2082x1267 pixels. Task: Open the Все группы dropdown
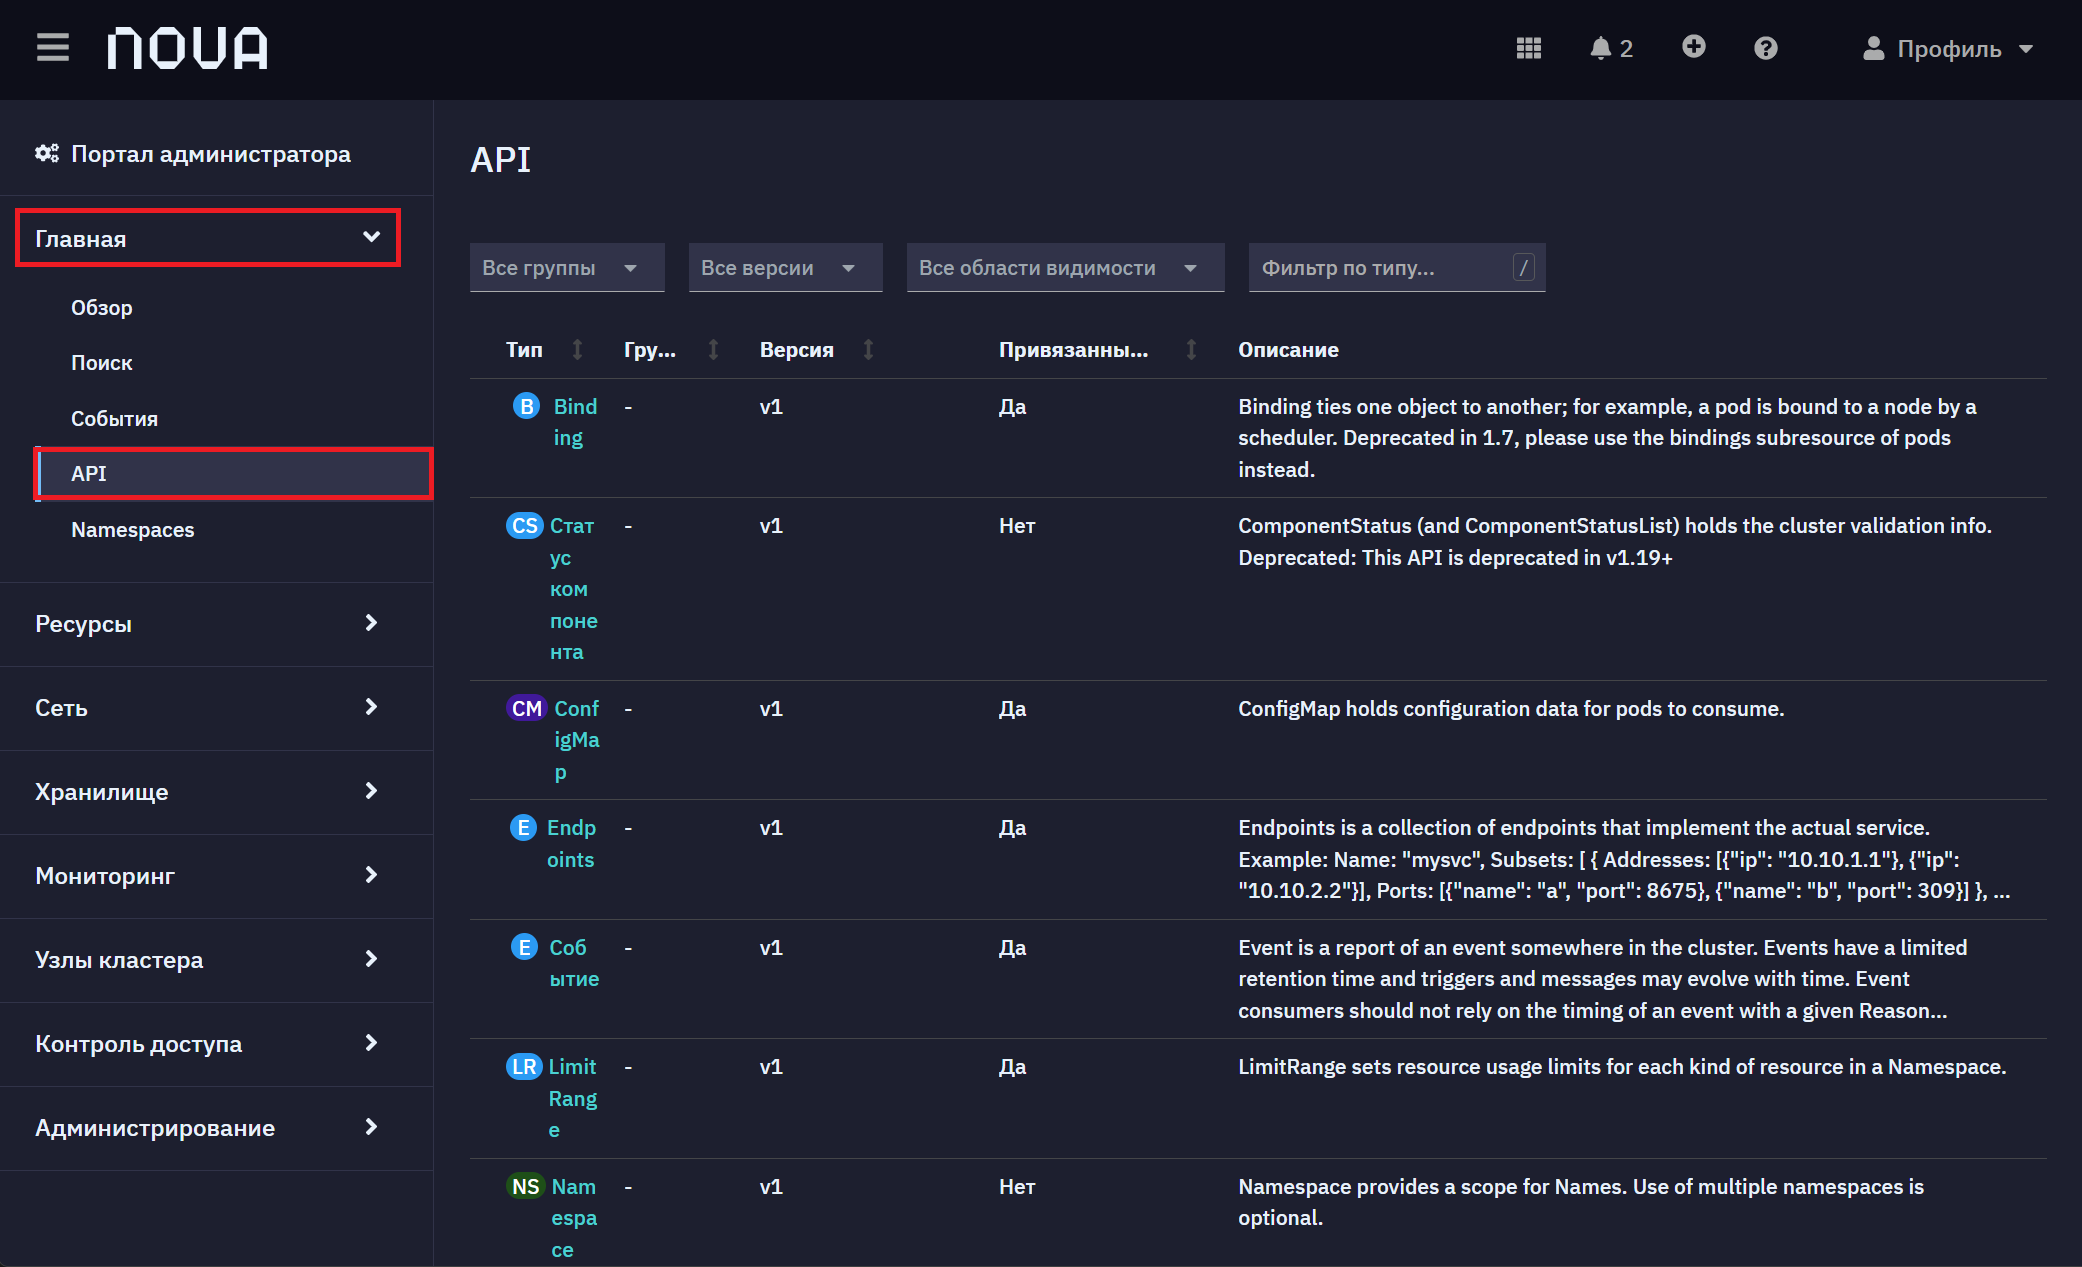point(567,267)
